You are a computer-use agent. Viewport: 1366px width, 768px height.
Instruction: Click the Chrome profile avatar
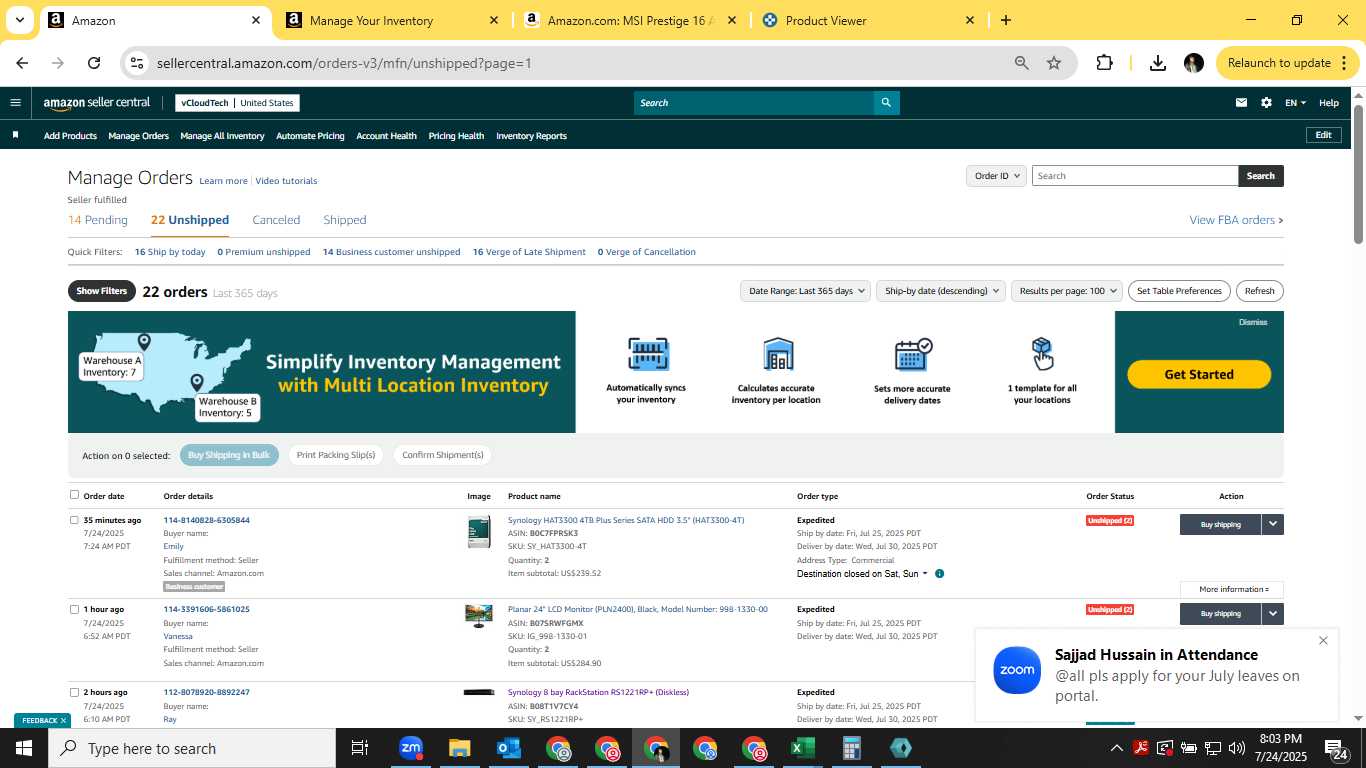pos(1193,63)
